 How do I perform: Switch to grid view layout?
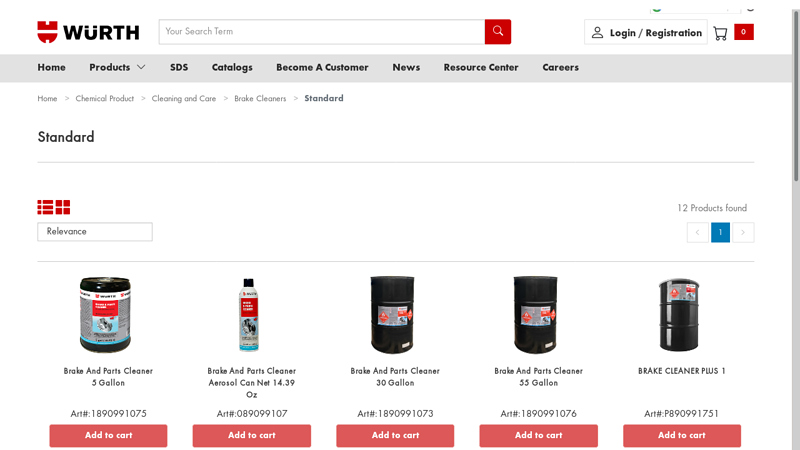coord(63,207)
